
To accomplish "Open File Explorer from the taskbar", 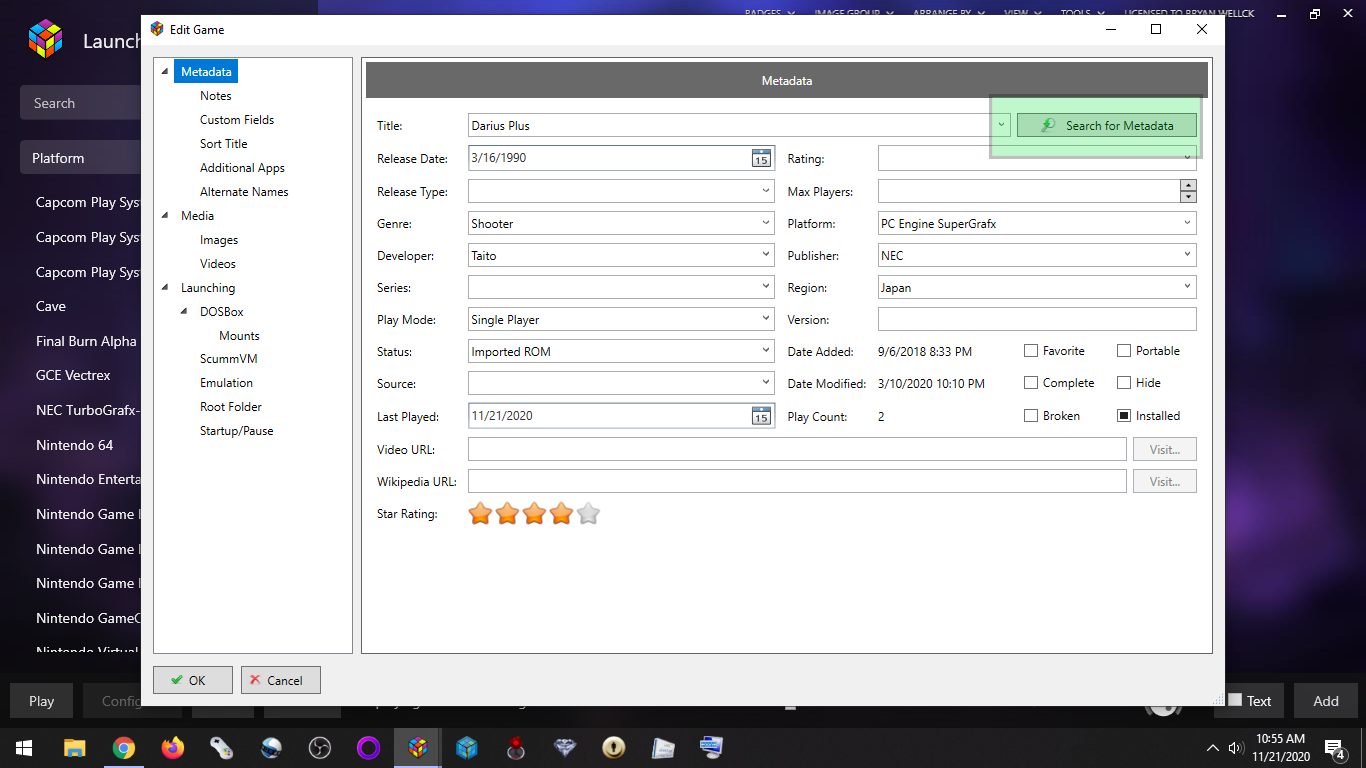I will 74,747.
